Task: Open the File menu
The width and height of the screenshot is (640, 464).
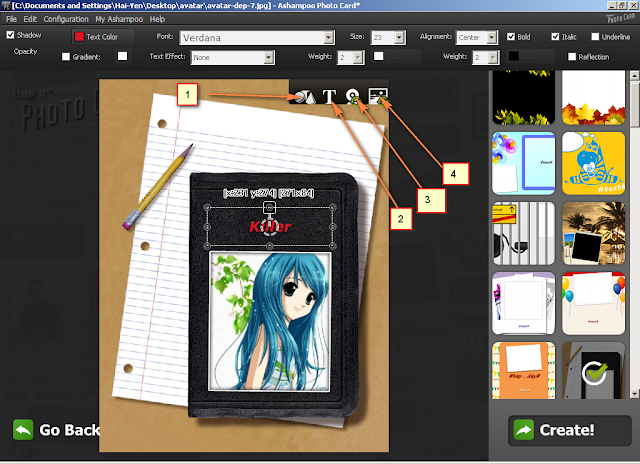Action: click(x=11, y=19)
